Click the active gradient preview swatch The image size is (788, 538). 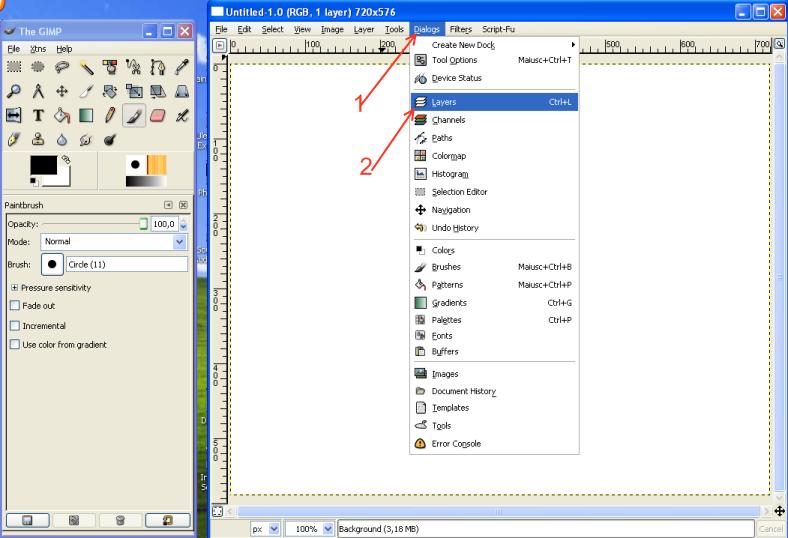point(146,181)
